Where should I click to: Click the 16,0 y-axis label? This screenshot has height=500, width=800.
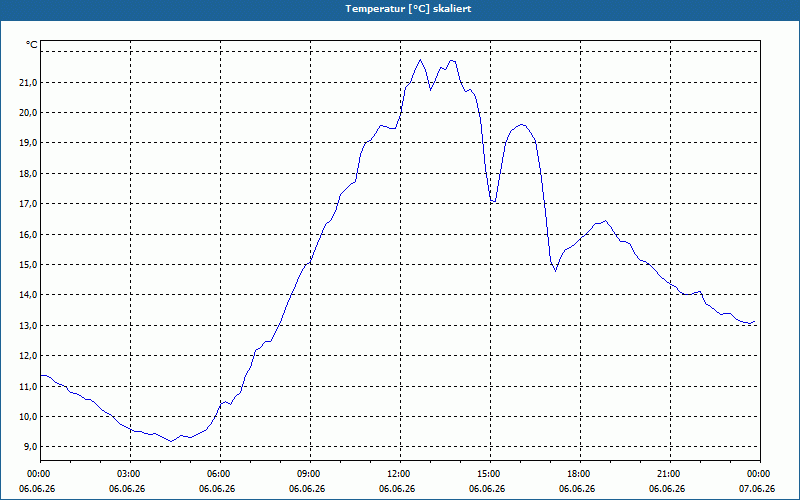(28, 235)
